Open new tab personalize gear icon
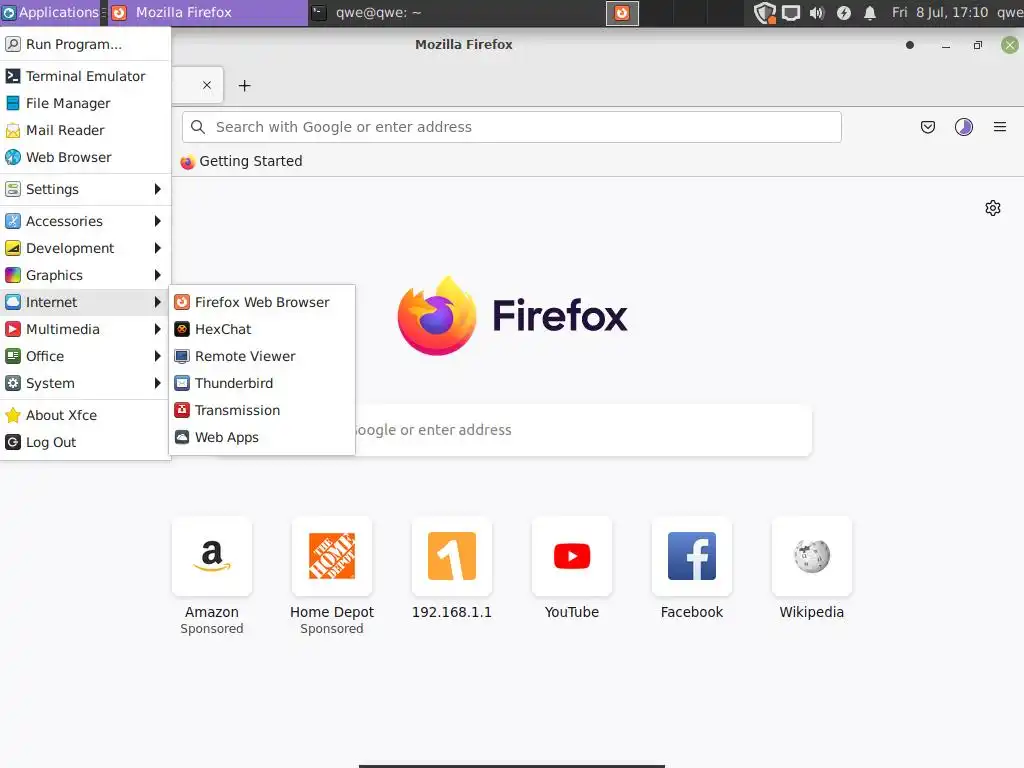Viewport: 1024px width, 768px height. 993,208
